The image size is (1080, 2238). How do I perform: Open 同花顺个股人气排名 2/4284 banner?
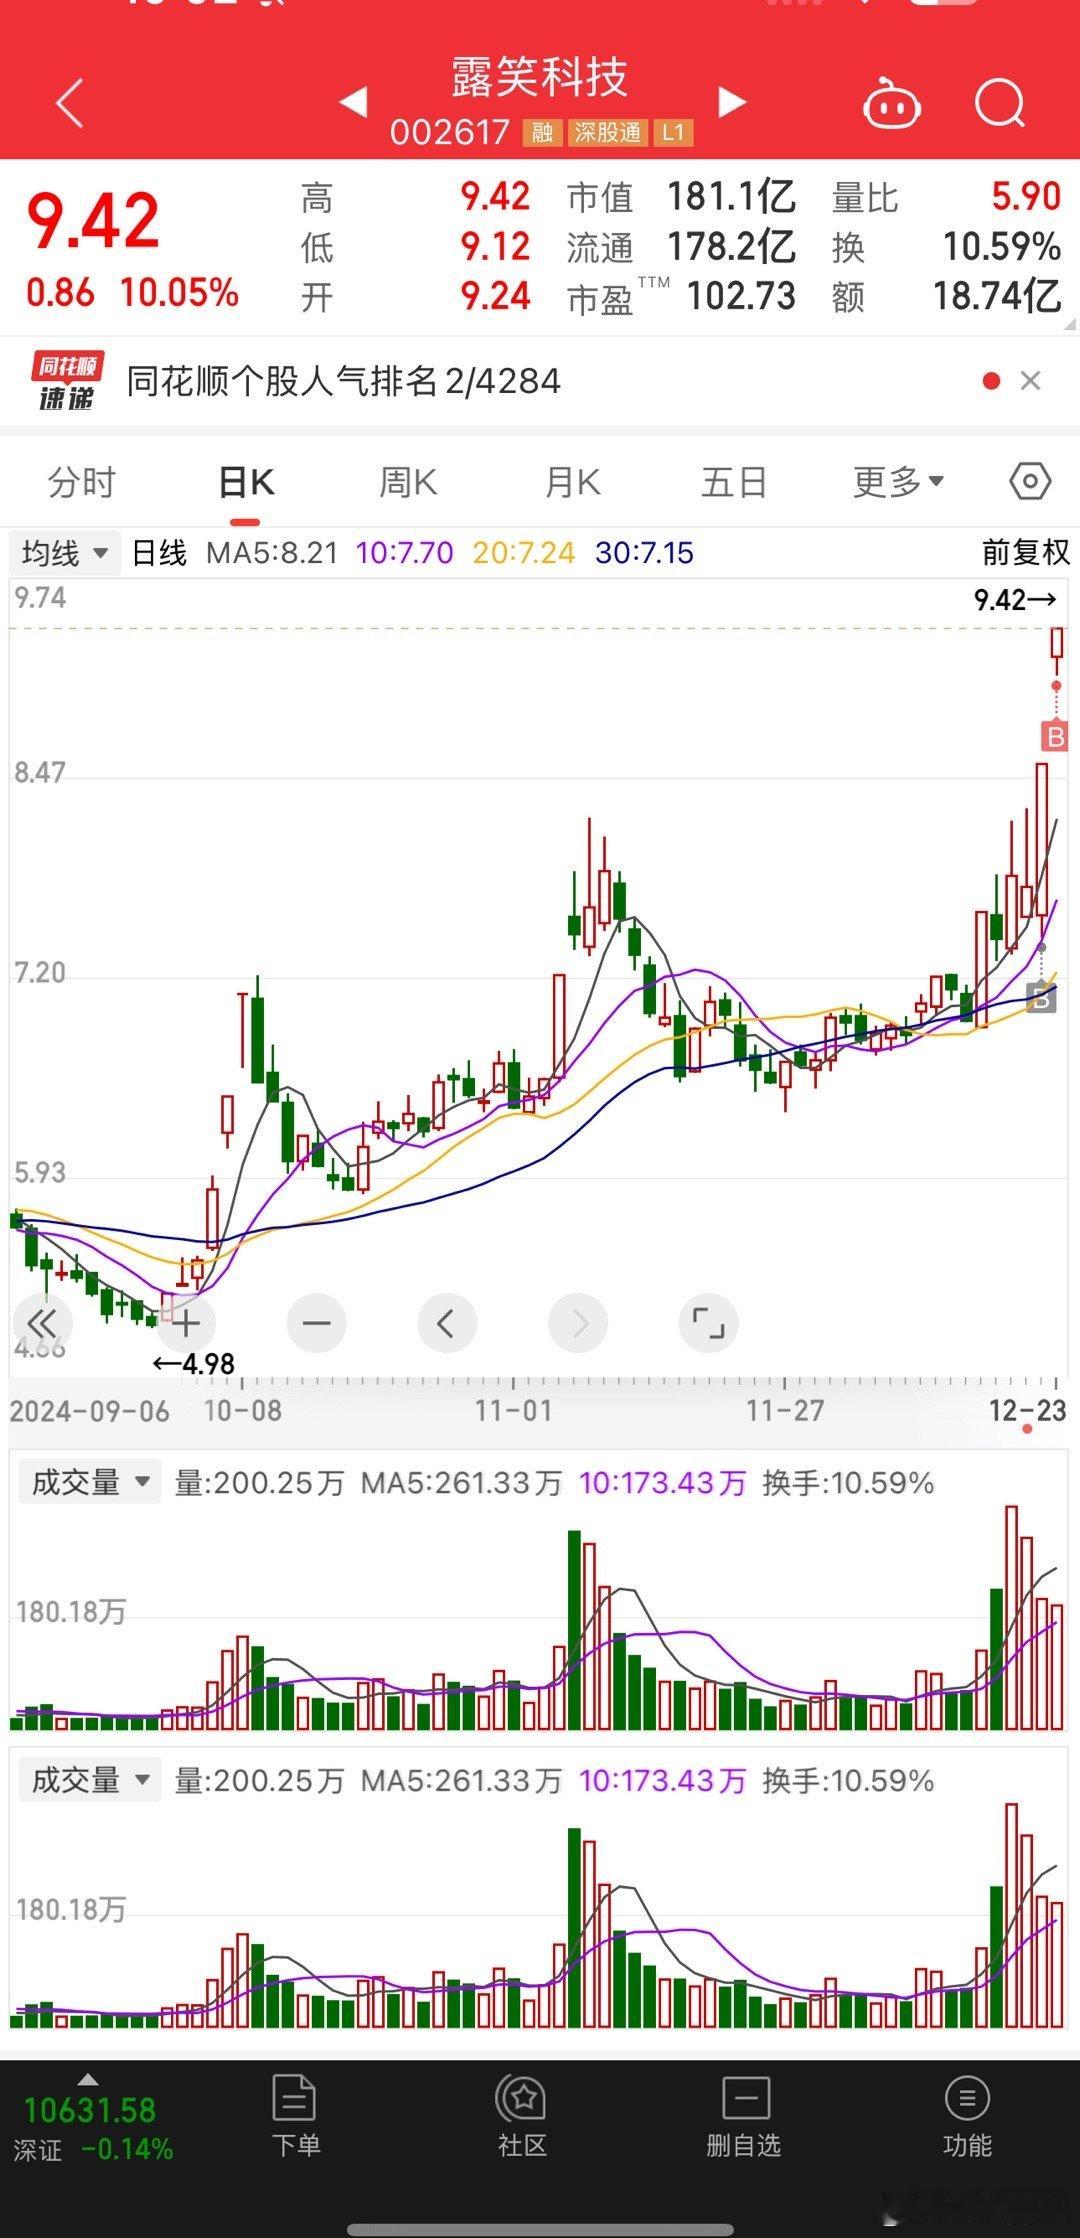[x=343, y=381]
